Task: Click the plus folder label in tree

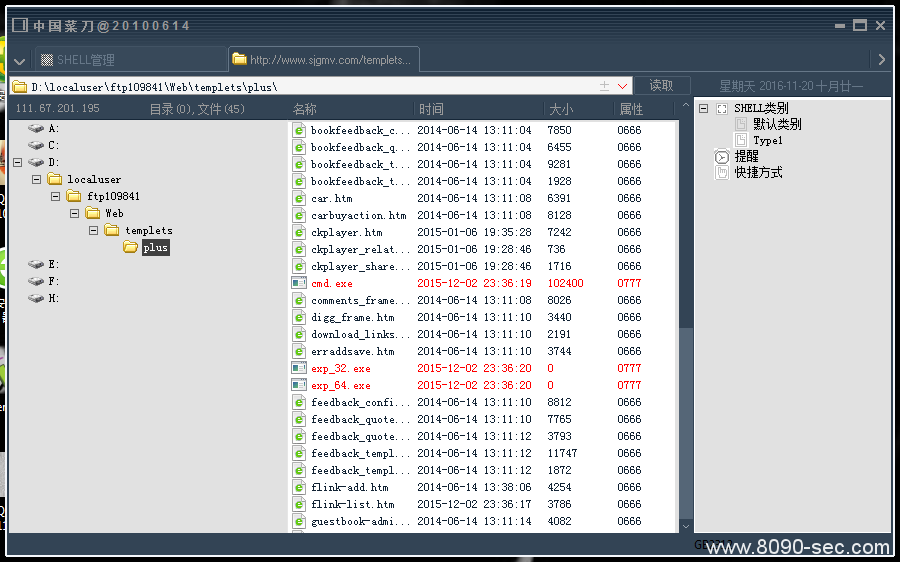Action: point(156,247)
